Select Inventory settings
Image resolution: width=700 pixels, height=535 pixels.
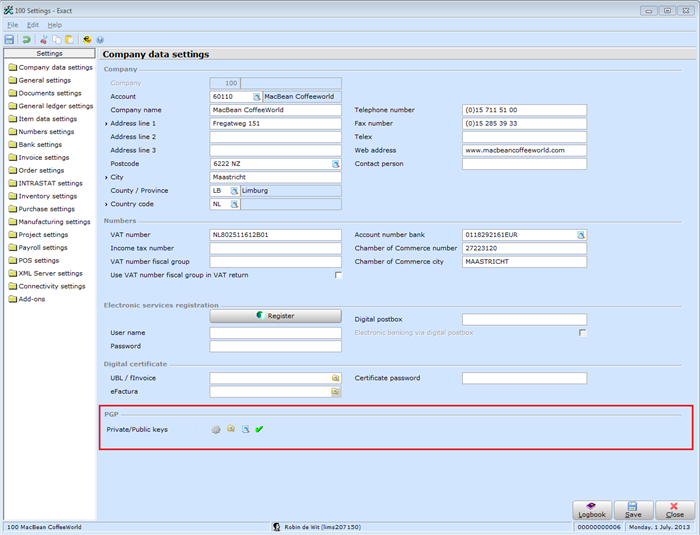click(x=43, y=196)
